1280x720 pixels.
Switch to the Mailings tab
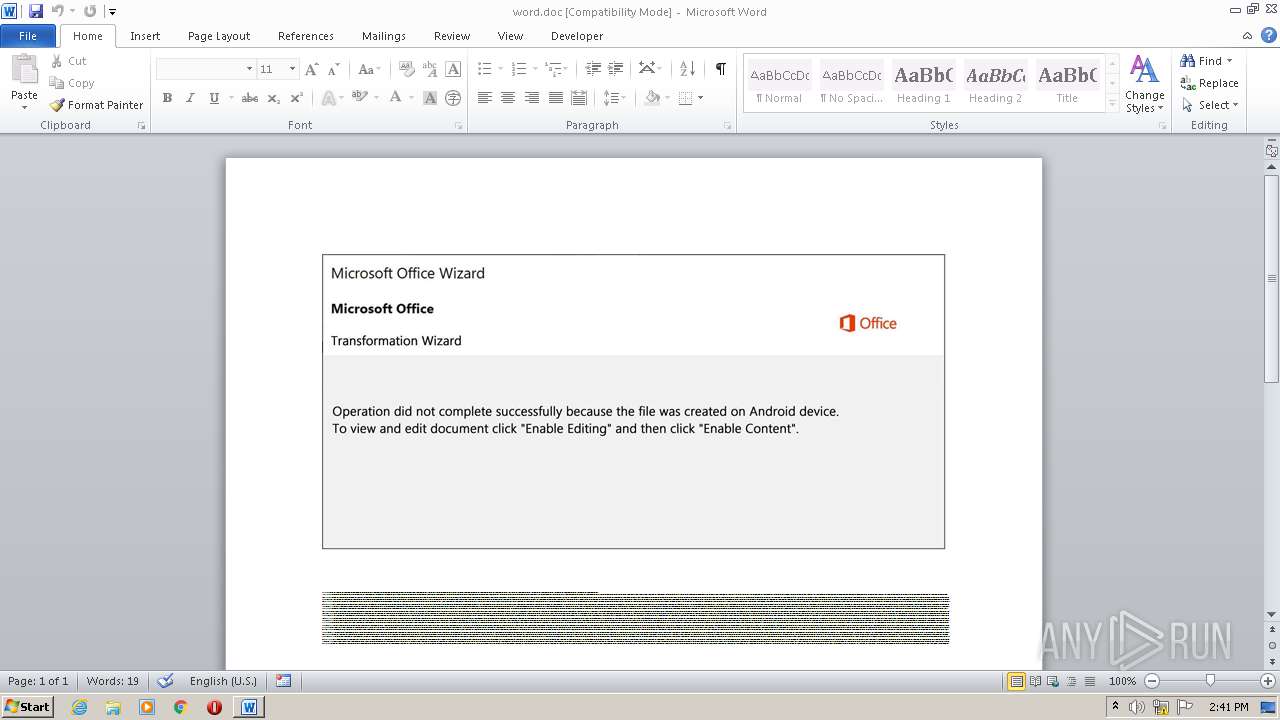[x=384, y=36]
